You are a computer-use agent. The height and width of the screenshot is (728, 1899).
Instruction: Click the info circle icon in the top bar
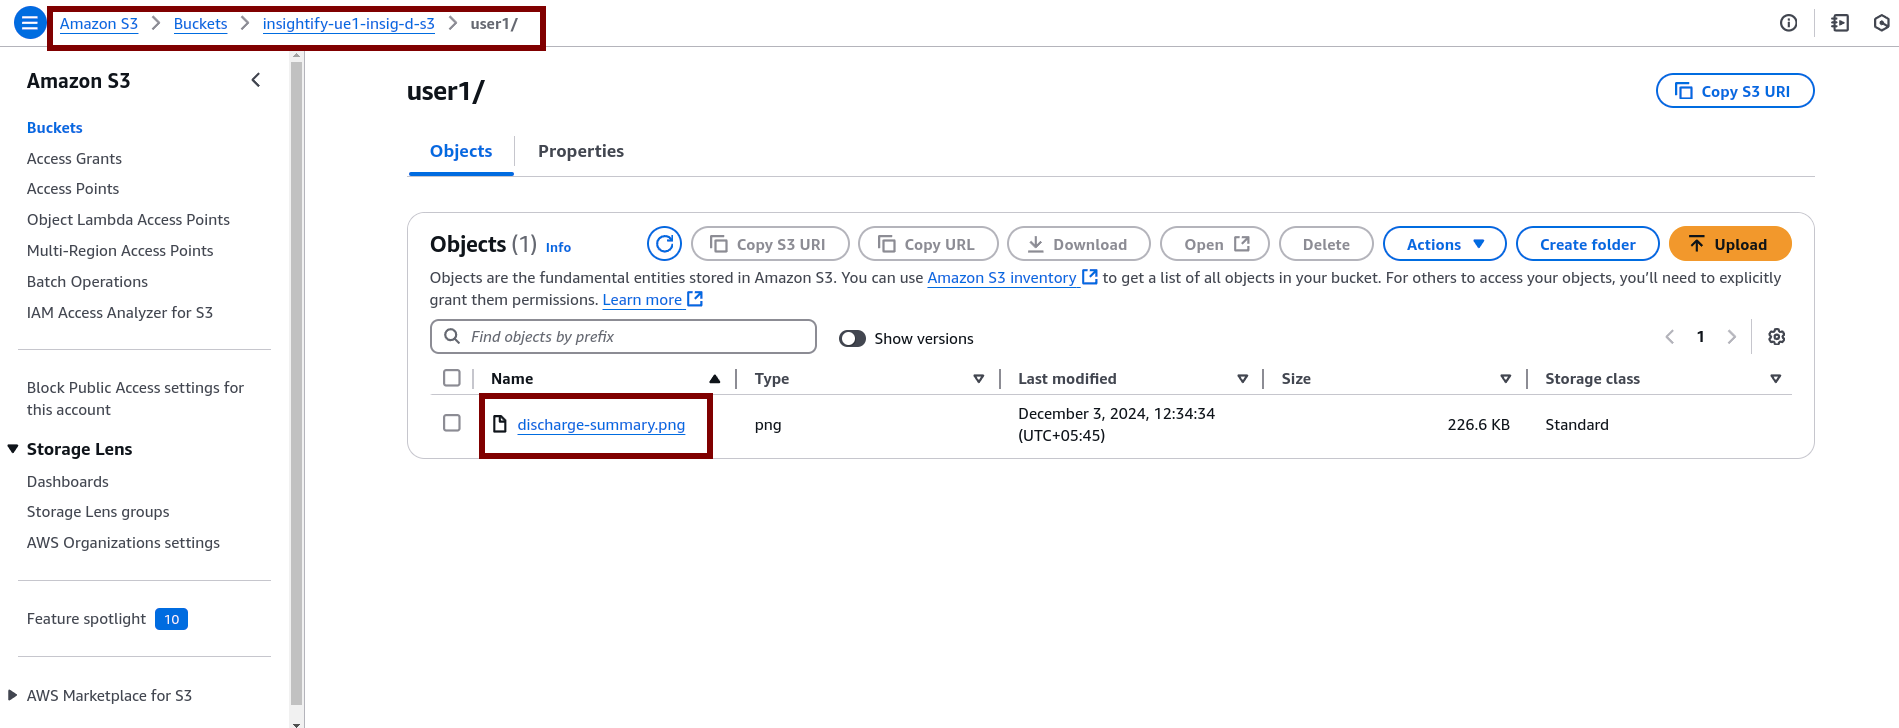1789,23
